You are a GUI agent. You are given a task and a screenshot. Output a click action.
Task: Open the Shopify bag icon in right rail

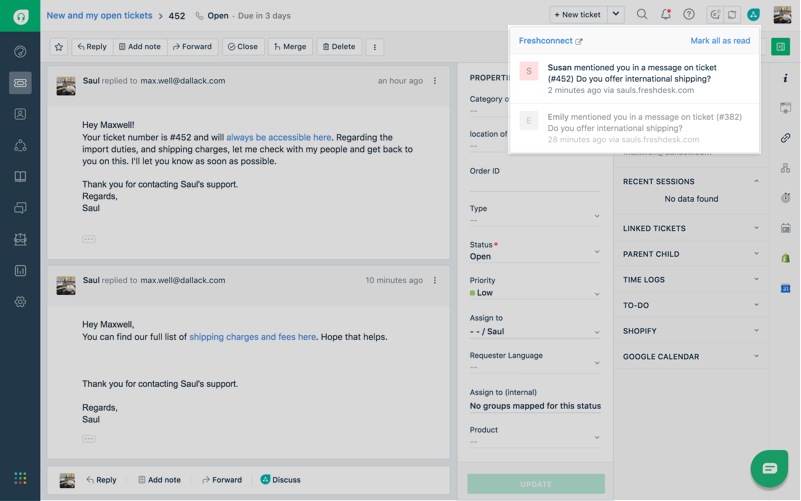pos(785,258)
